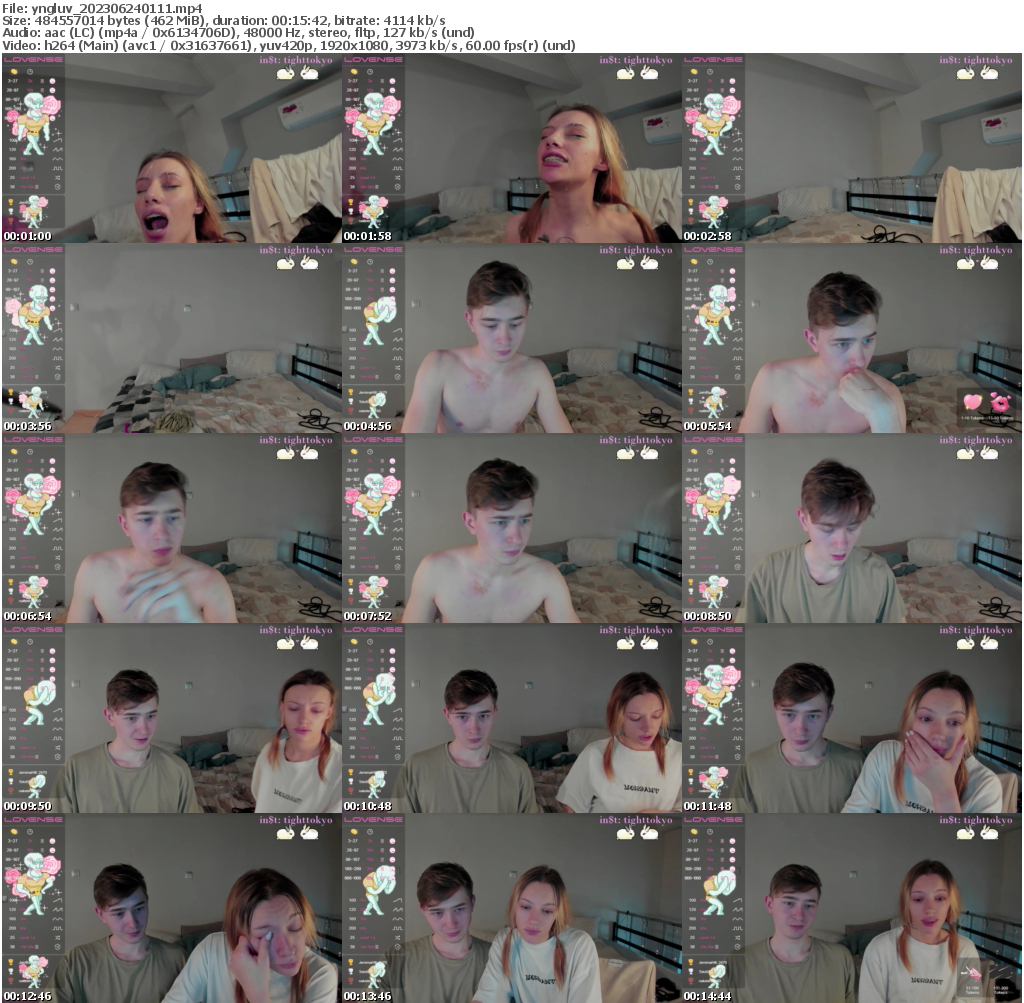Toggle the silver trophy tipper entry
1024x1003 pixels.
tap(10, 210)
